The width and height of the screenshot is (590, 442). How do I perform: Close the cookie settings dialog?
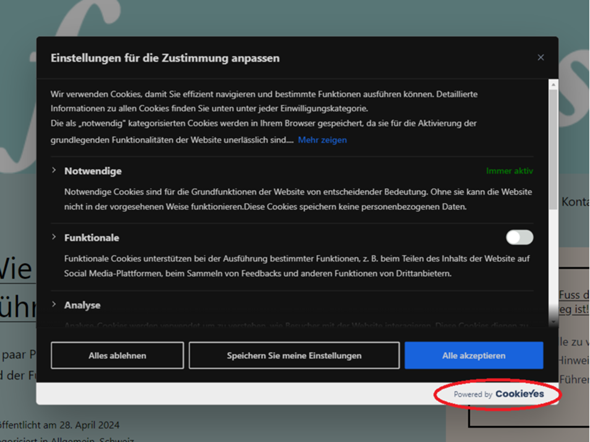(541, 58)
